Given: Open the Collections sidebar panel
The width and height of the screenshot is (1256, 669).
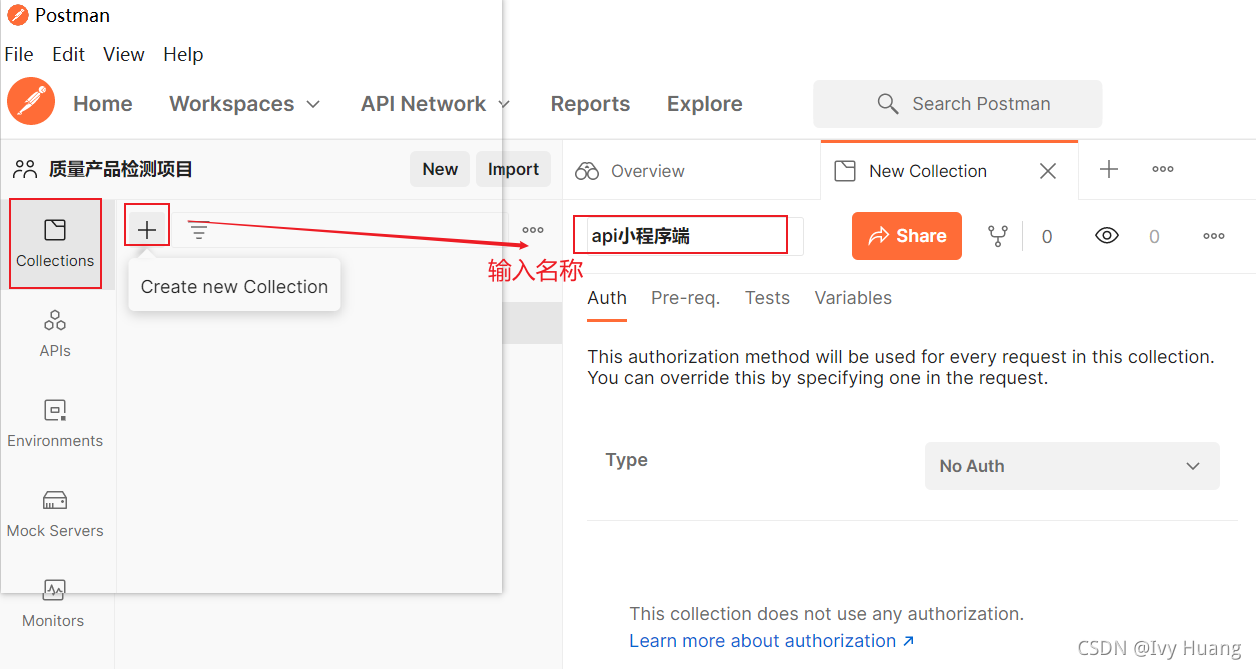Looking at the screenshot, I should point(55,244).
